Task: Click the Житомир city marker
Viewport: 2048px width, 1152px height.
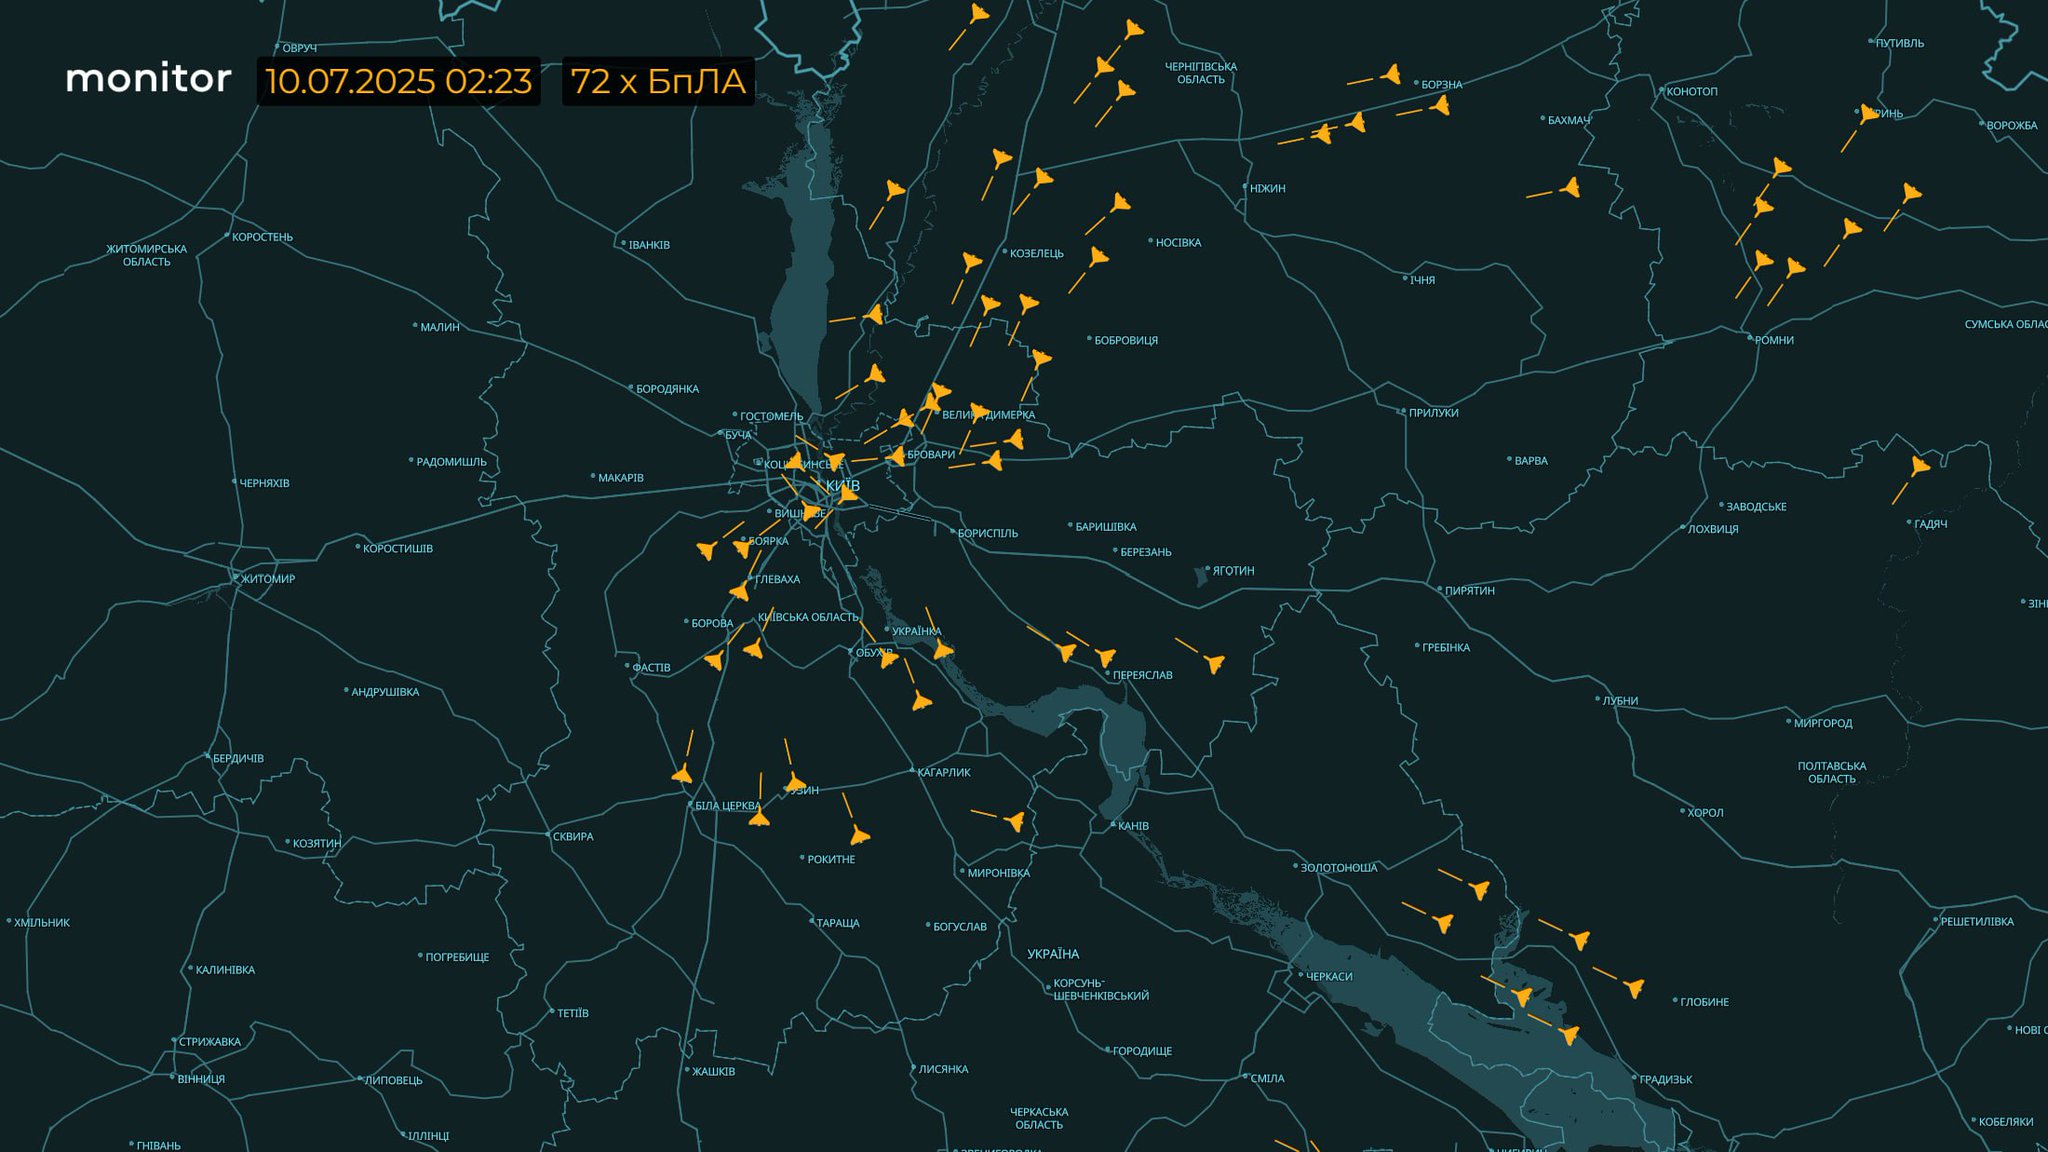Action: tap(236, 578)
